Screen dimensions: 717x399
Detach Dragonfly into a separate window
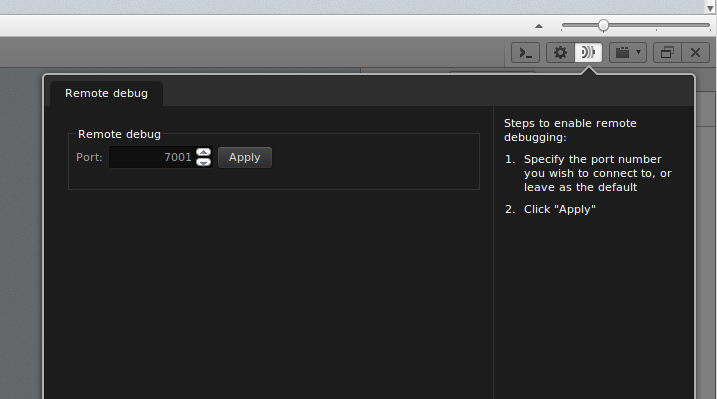pos(667,53)
